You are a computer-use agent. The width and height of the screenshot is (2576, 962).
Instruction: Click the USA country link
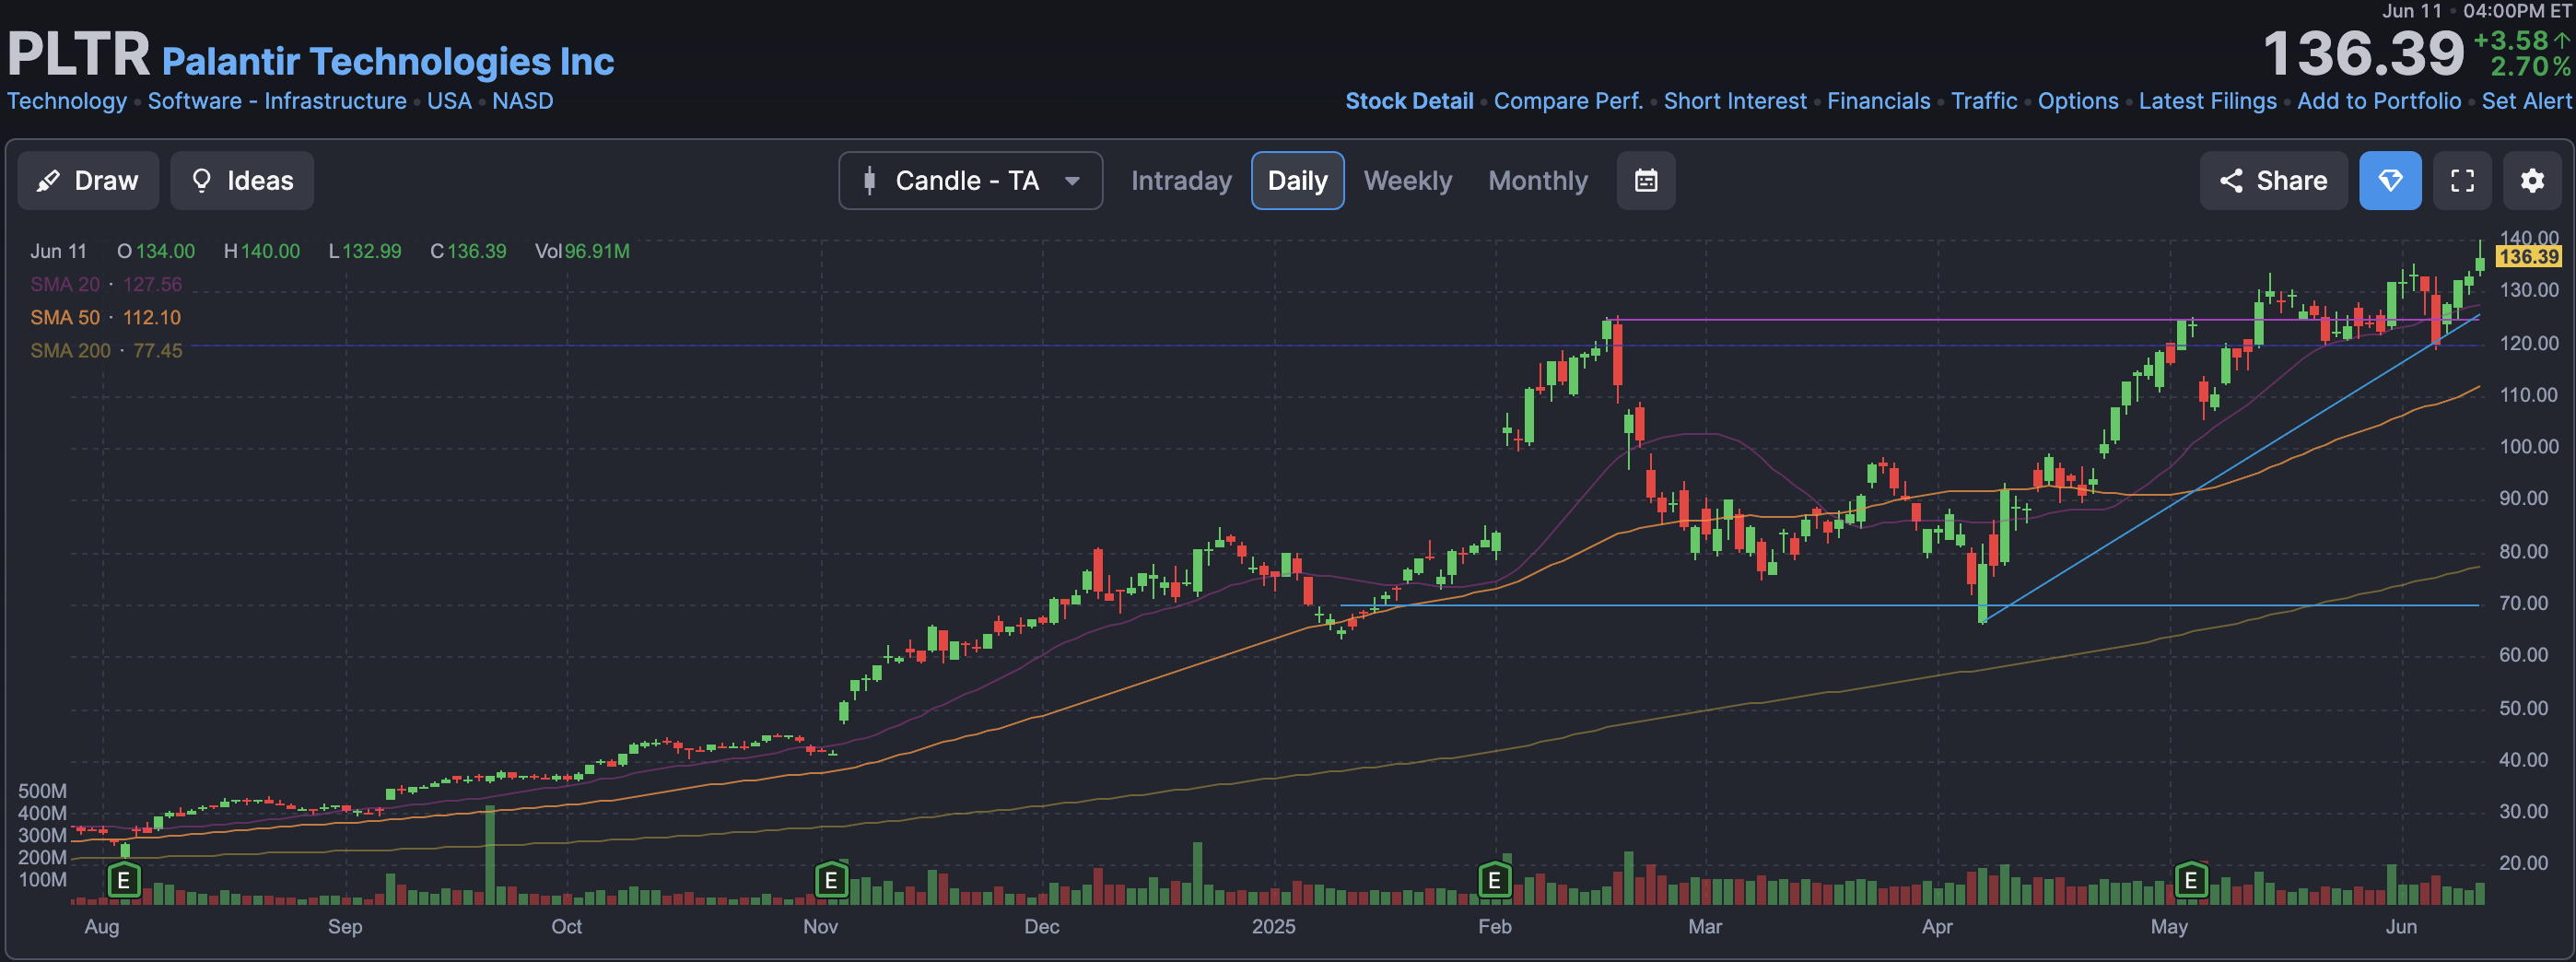pyautogui.click(x=449, y=101)
